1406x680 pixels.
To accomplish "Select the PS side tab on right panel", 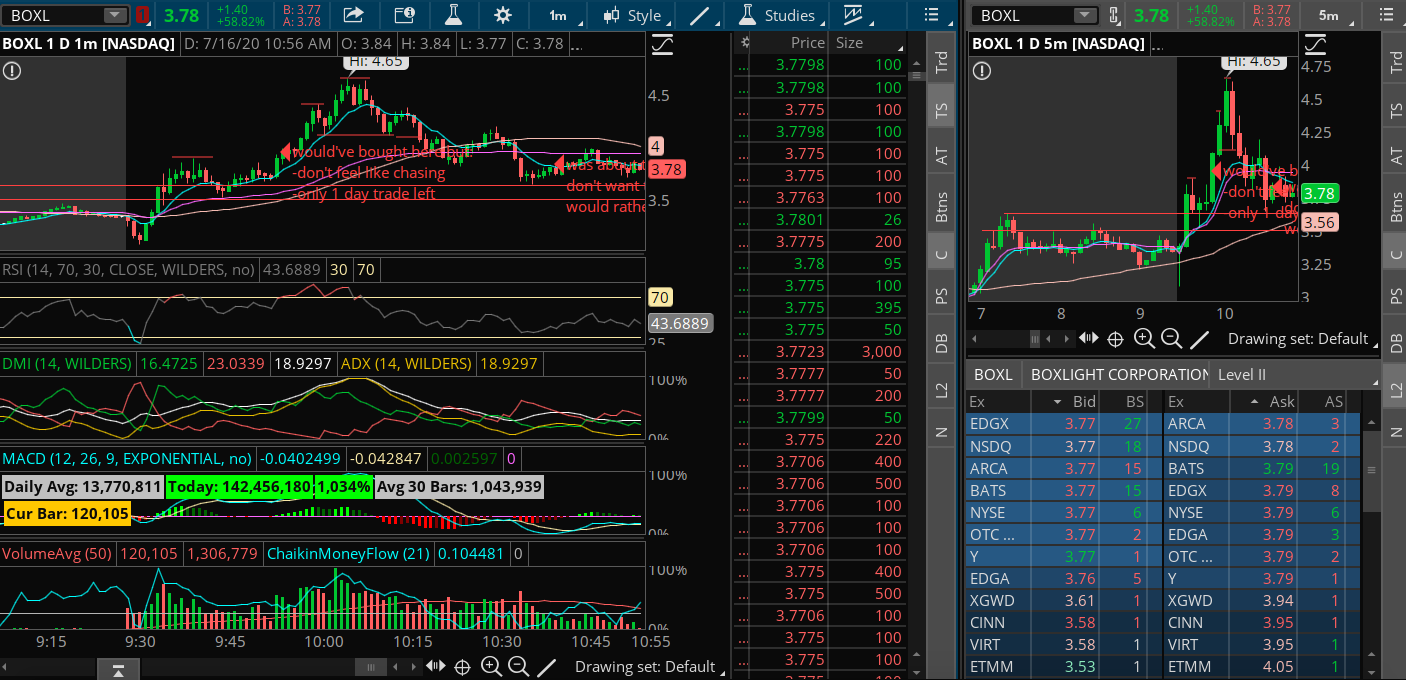I will point(1396,295).
